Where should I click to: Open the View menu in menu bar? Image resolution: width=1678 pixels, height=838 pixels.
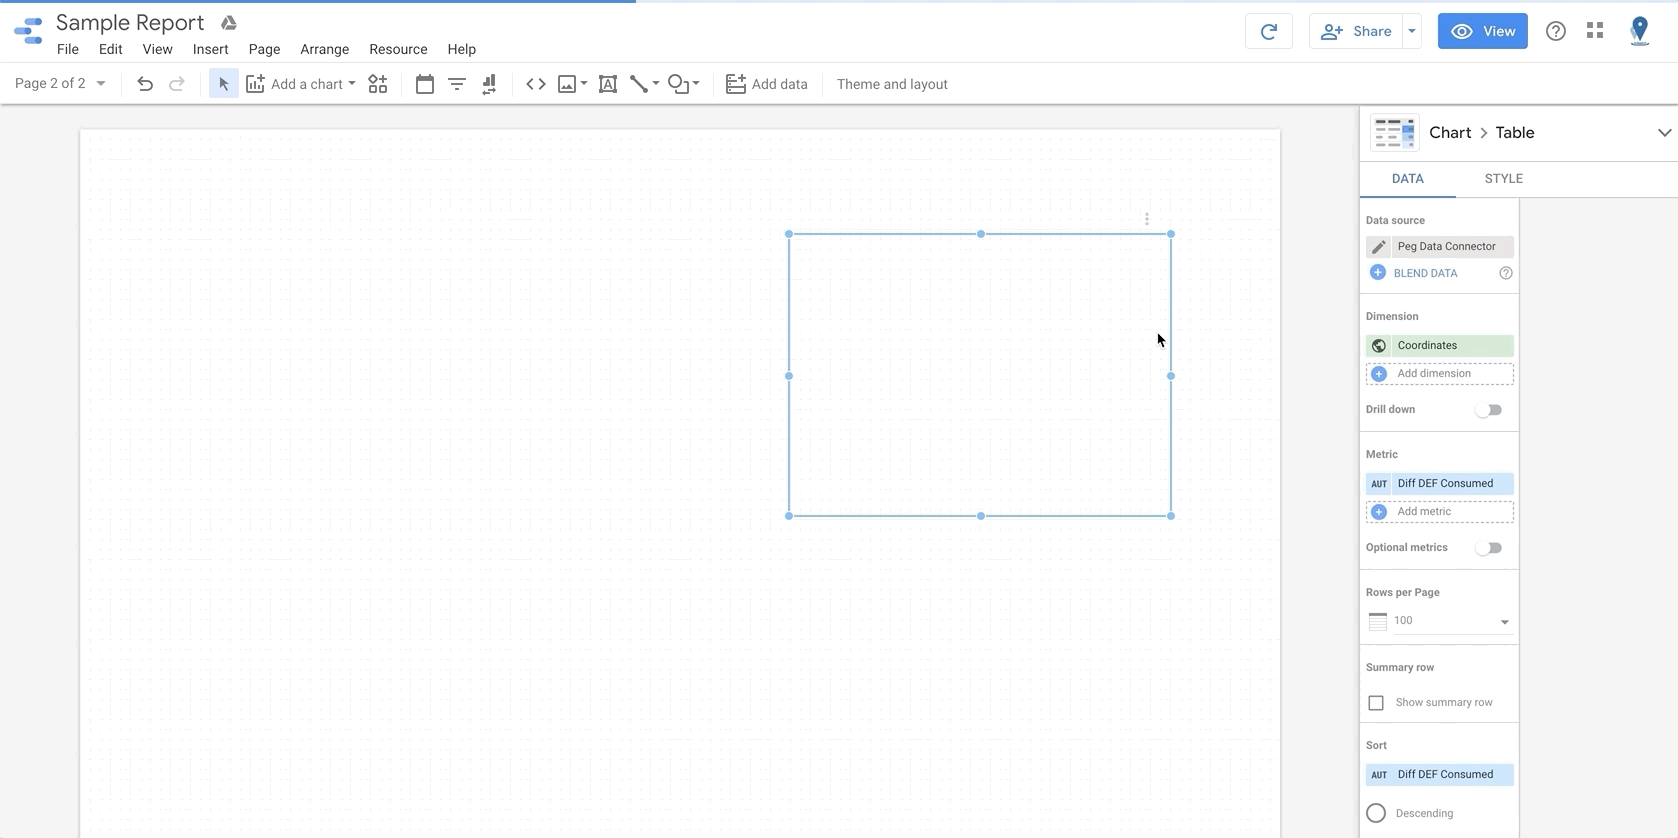coord(158,49)
